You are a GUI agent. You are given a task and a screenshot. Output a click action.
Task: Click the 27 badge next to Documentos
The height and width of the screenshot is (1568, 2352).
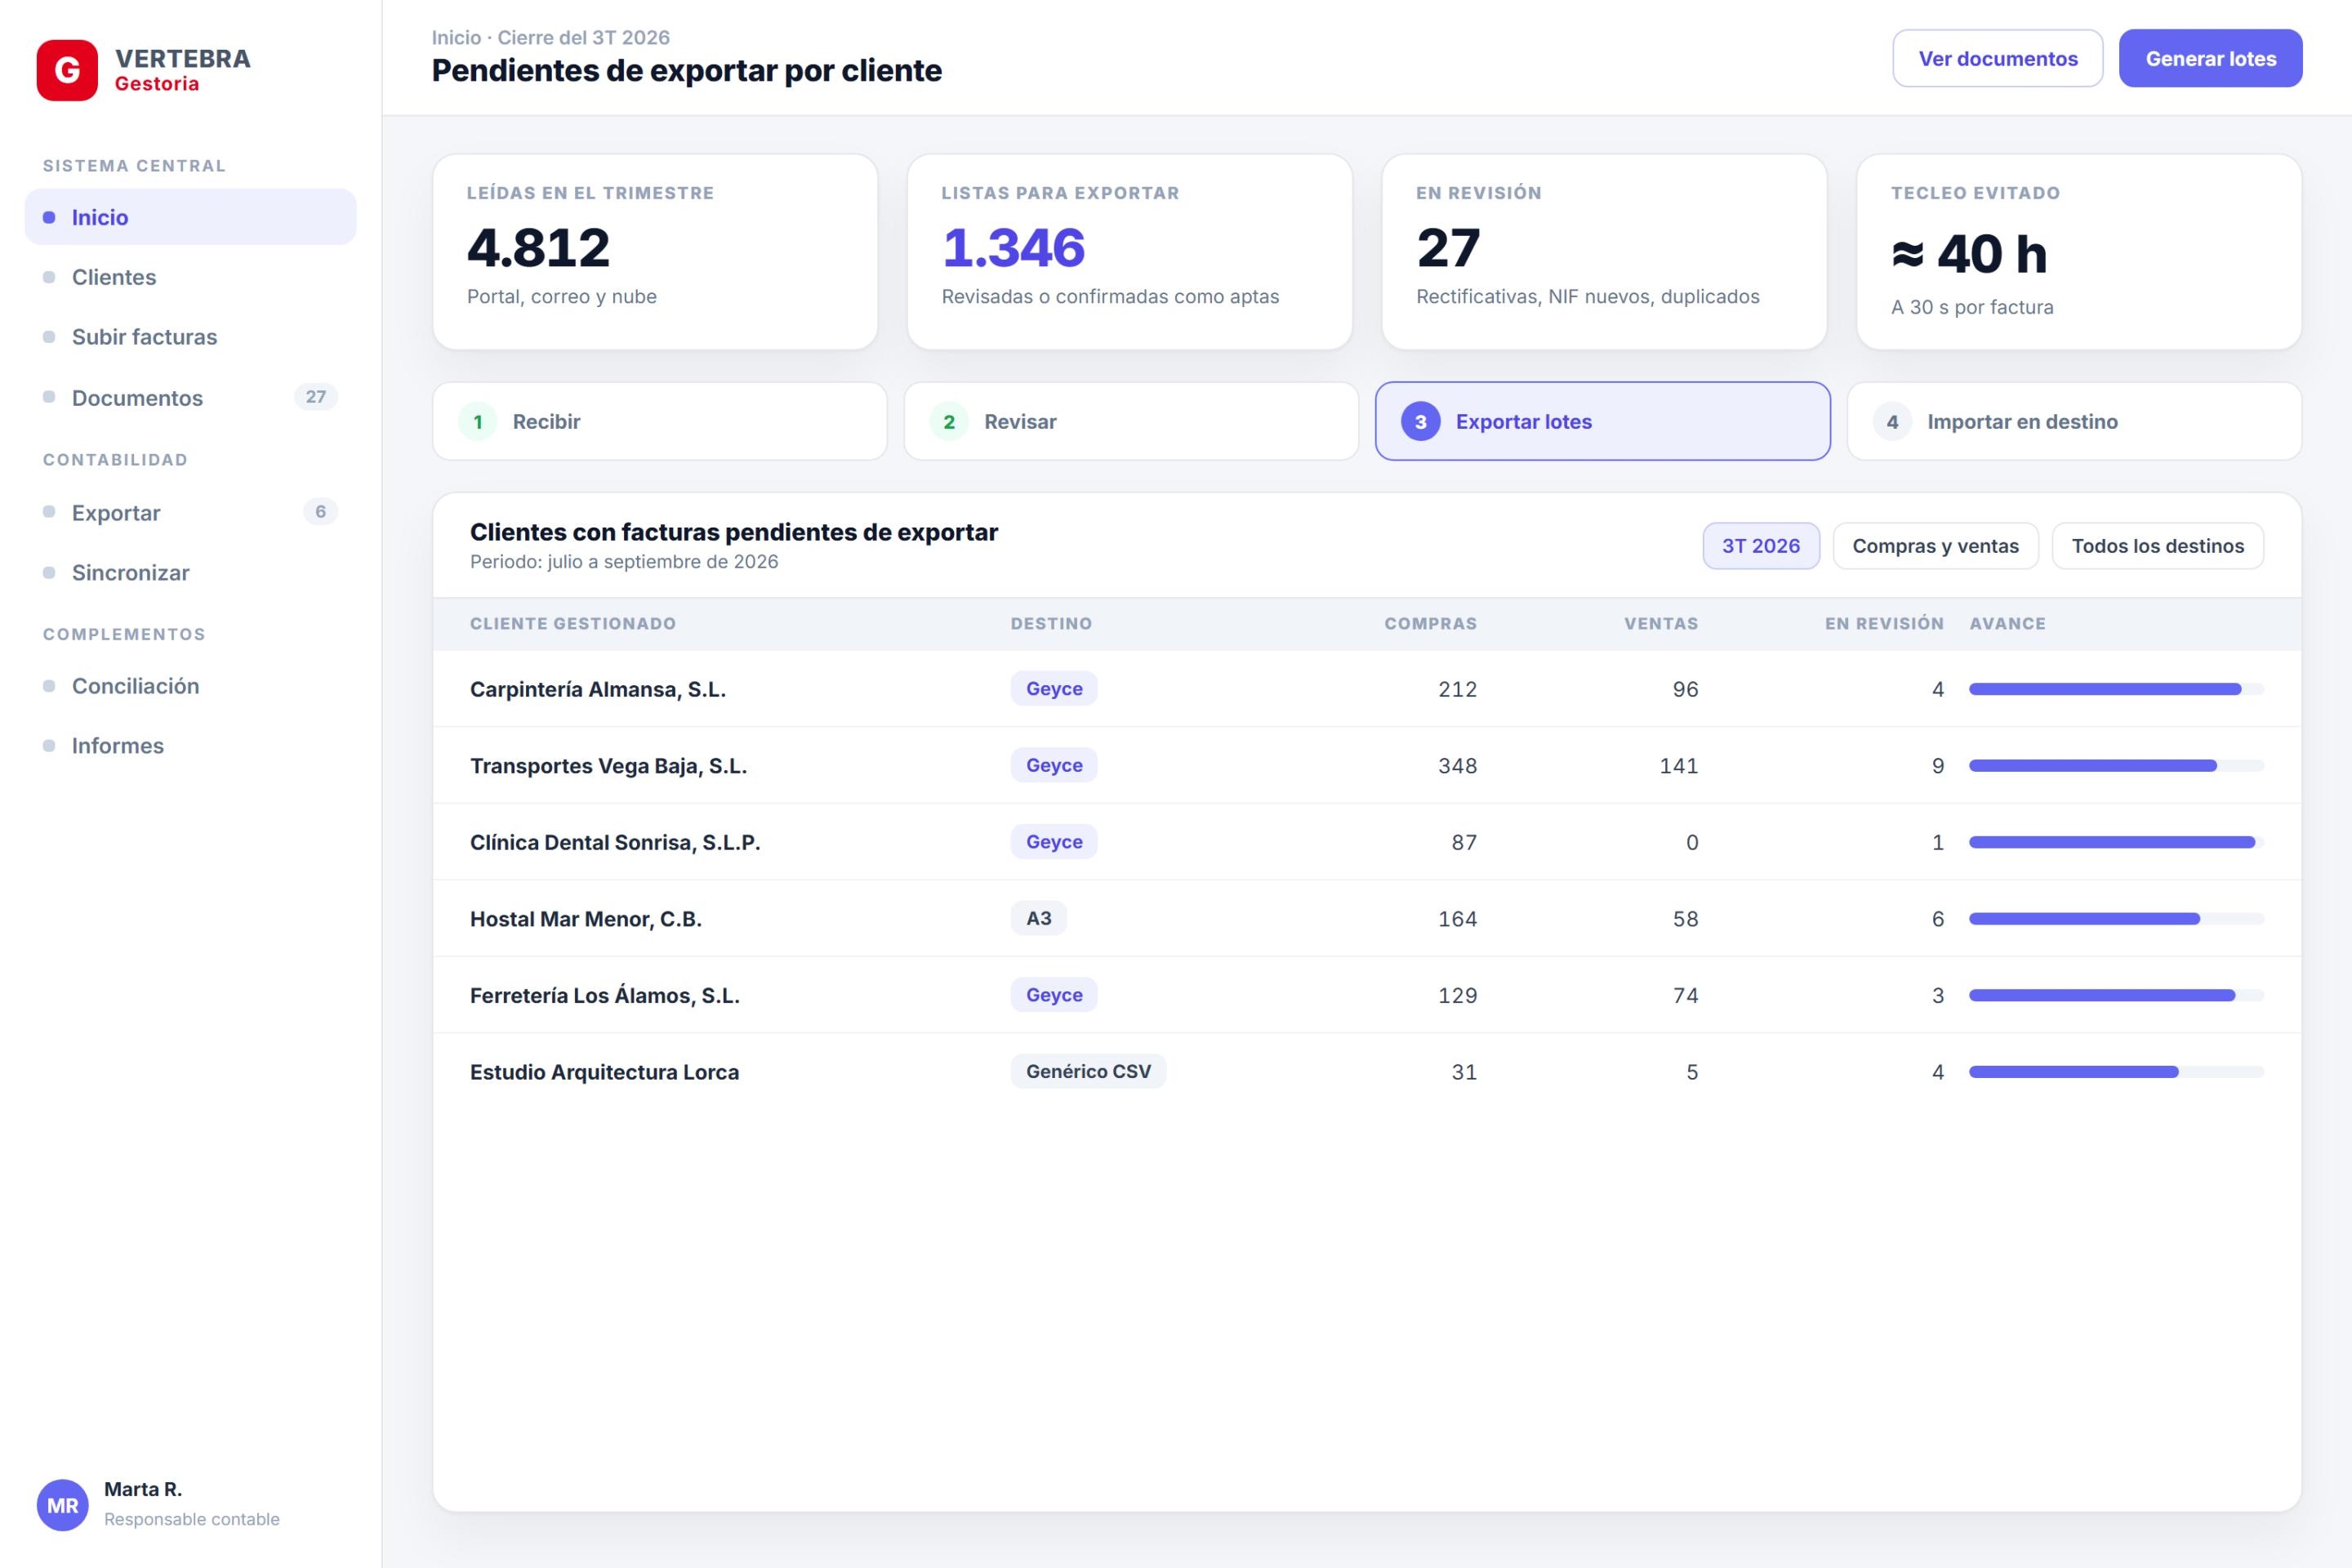(316, 397)
